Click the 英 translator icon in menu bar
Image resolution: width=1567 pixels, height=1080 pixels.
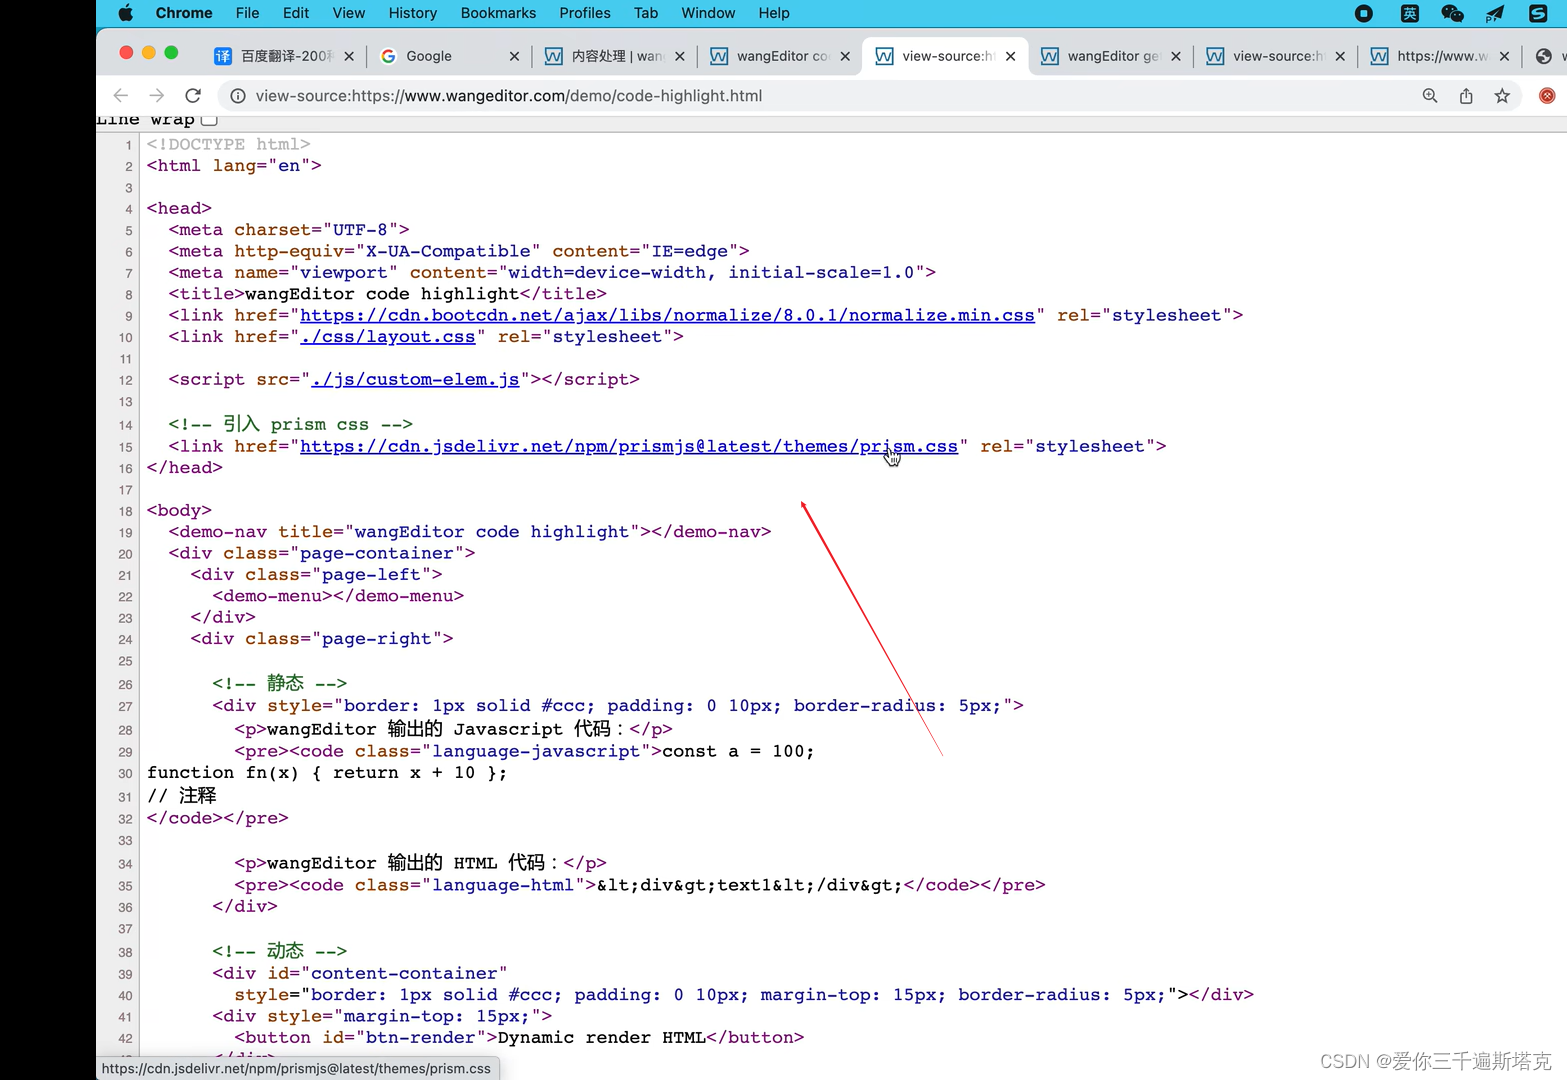pos(1409,13)
